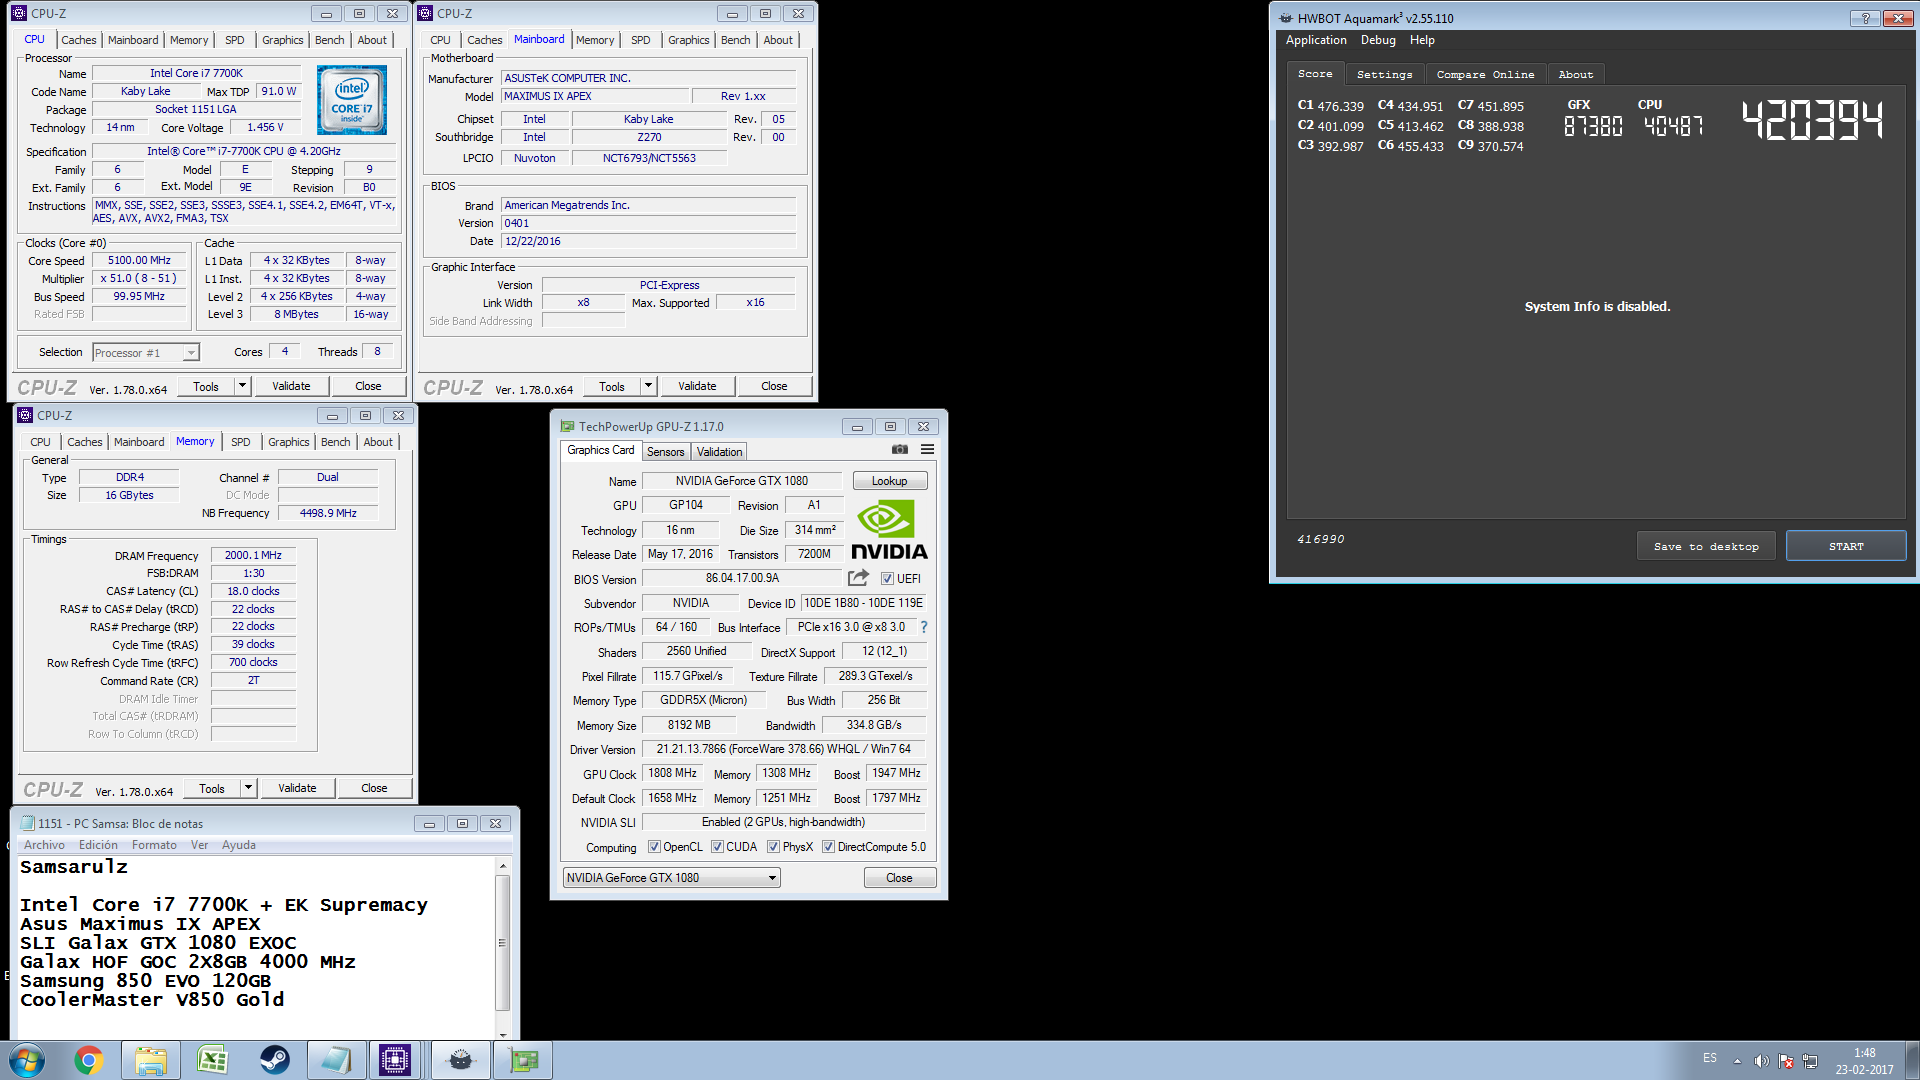
Task: Click GPU-Z screenshot camera icon
Action: [x=900, y=450]
